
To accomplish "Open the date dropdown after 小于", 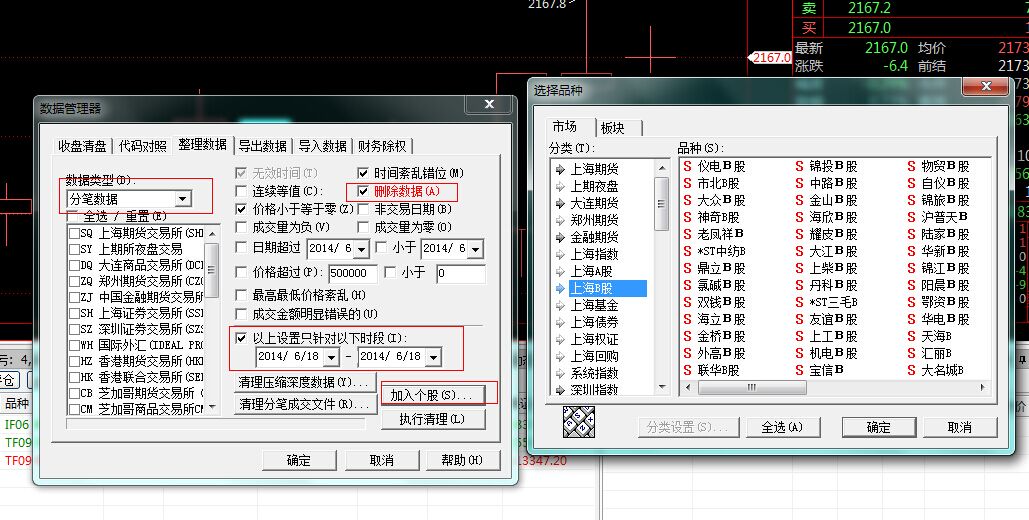I will pos(476,249).
